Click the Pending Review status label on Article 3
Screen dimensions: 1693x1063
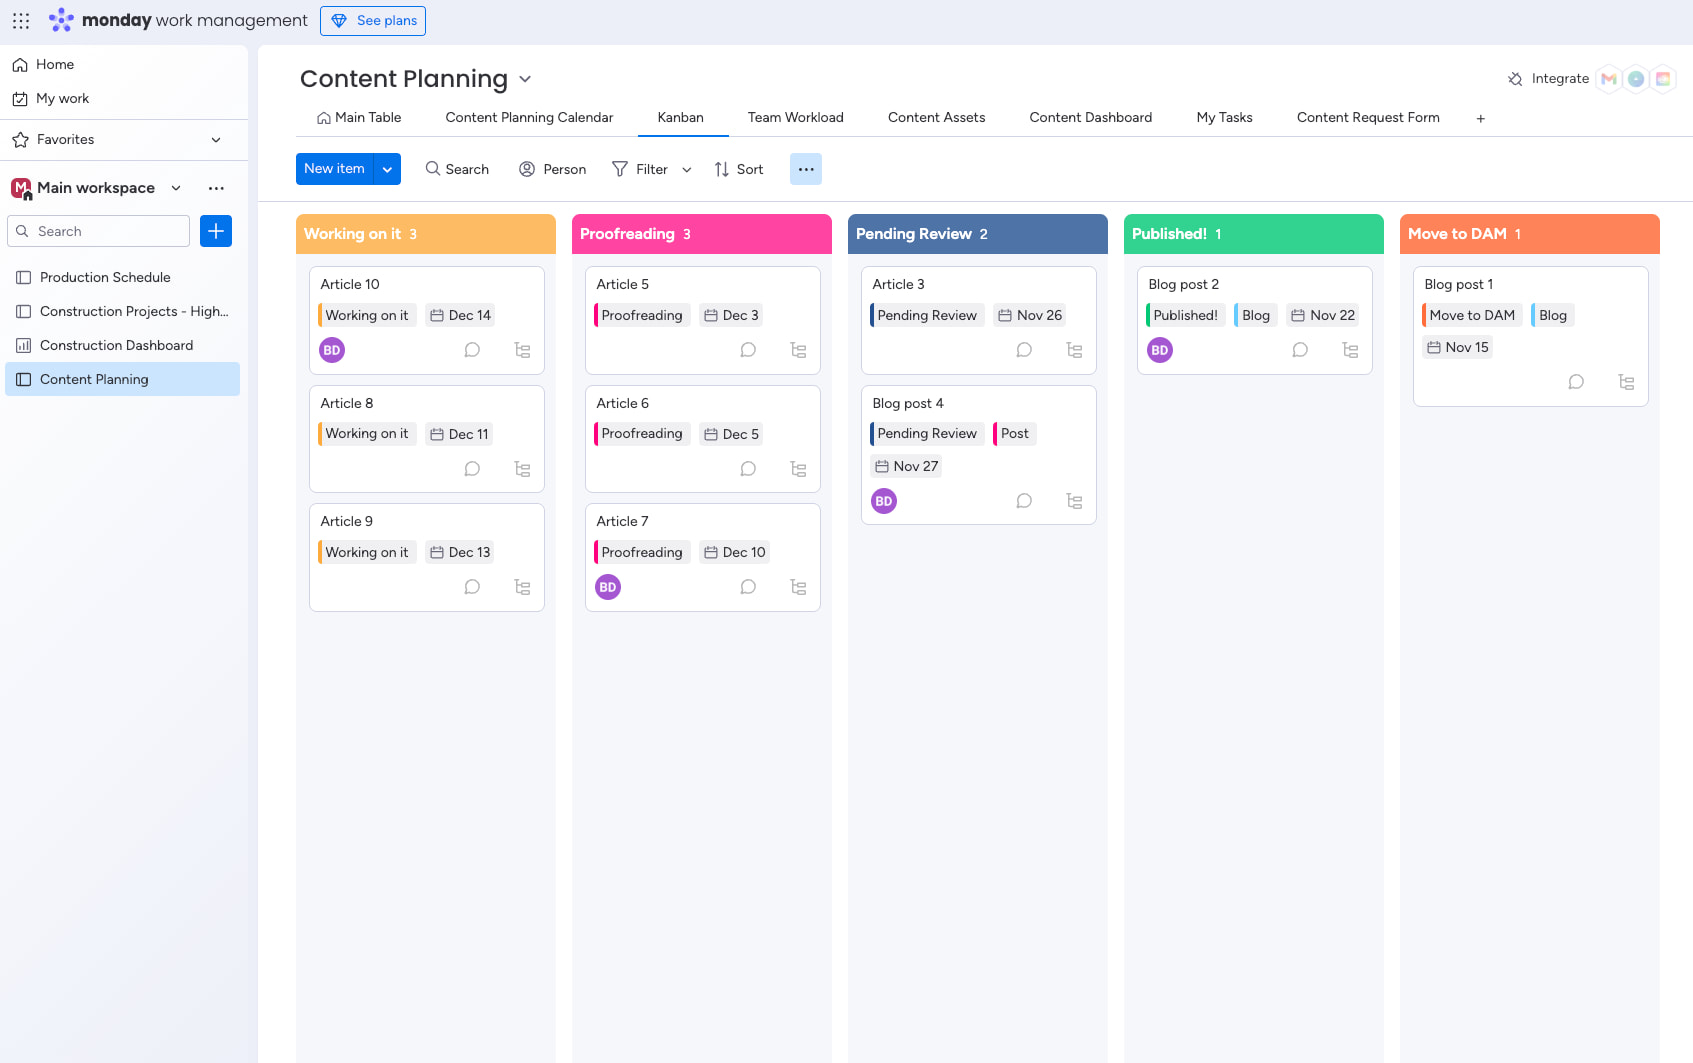[x=926, y=315]
